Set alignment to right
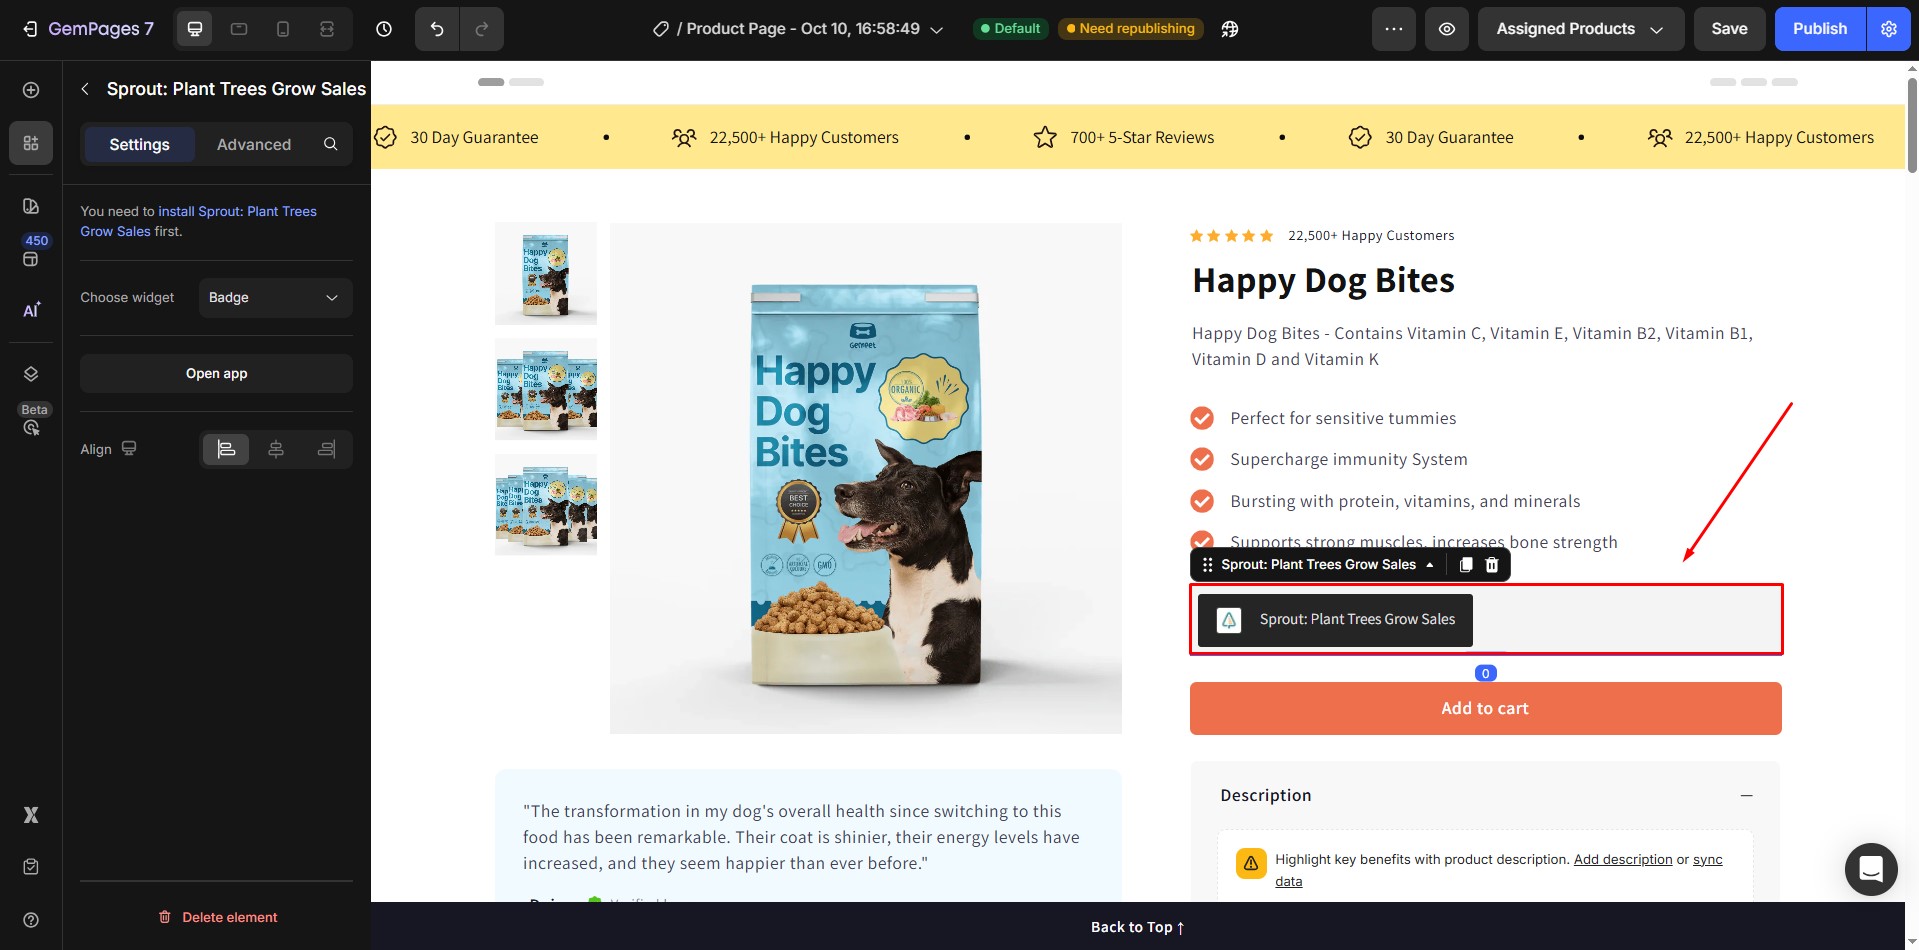 click(x=326, y=450)
